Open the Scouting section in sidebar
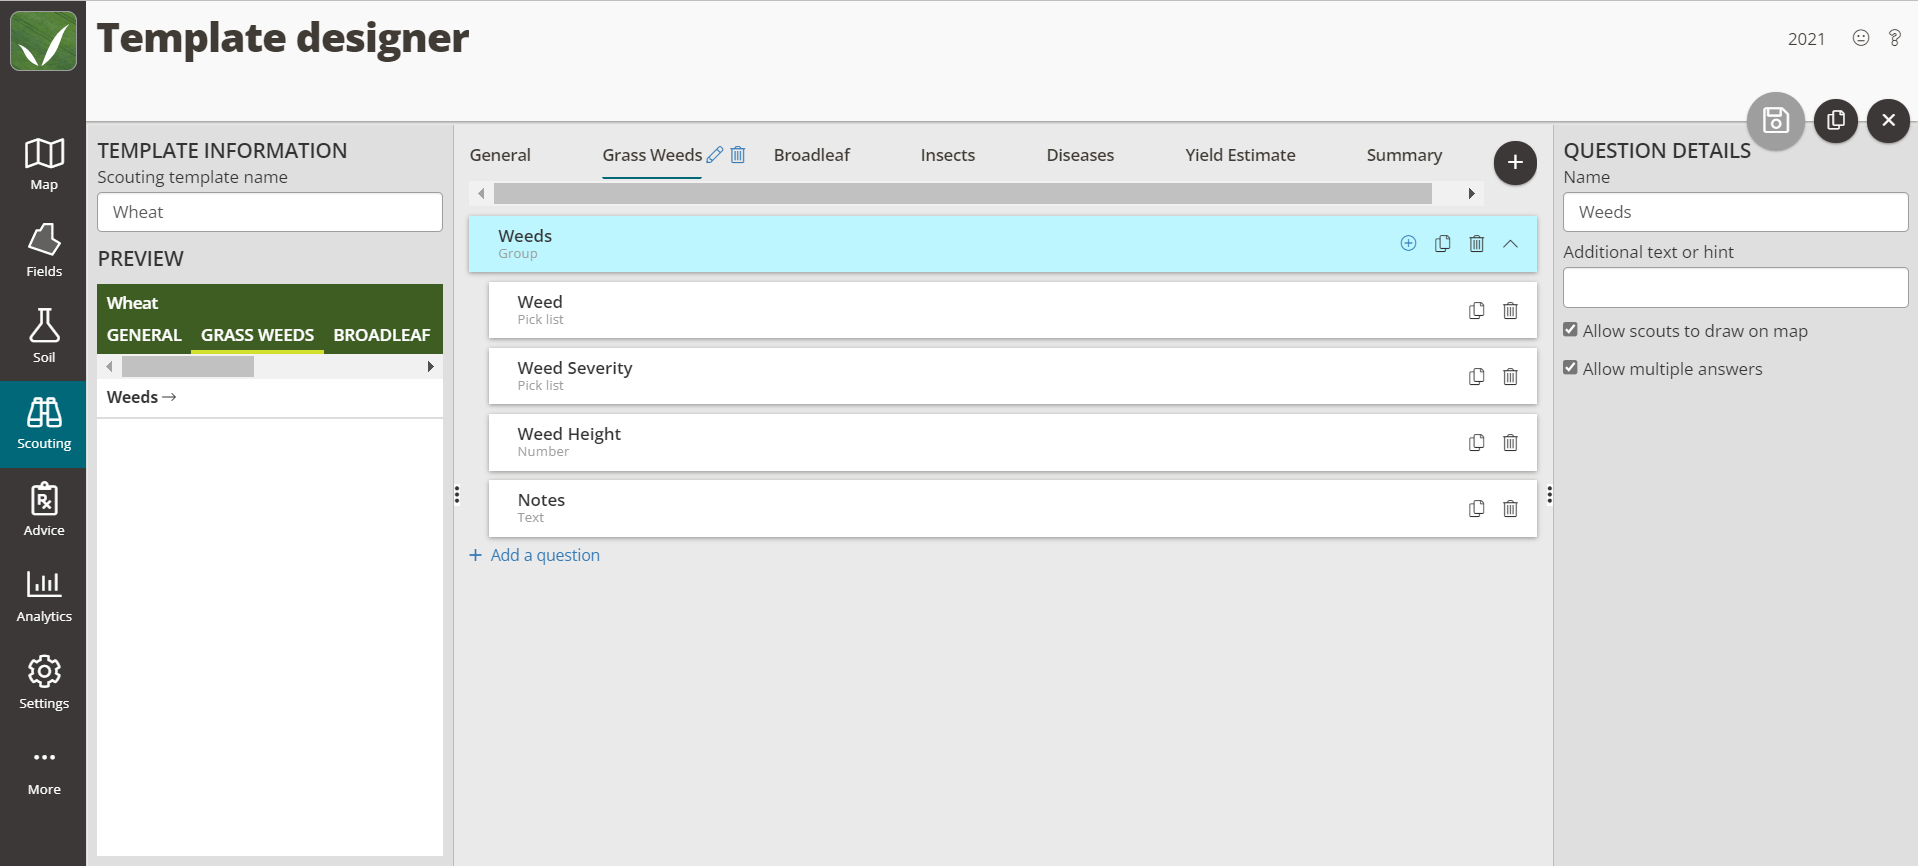The height and width of the screenshot is (866, 1918). 44,424
